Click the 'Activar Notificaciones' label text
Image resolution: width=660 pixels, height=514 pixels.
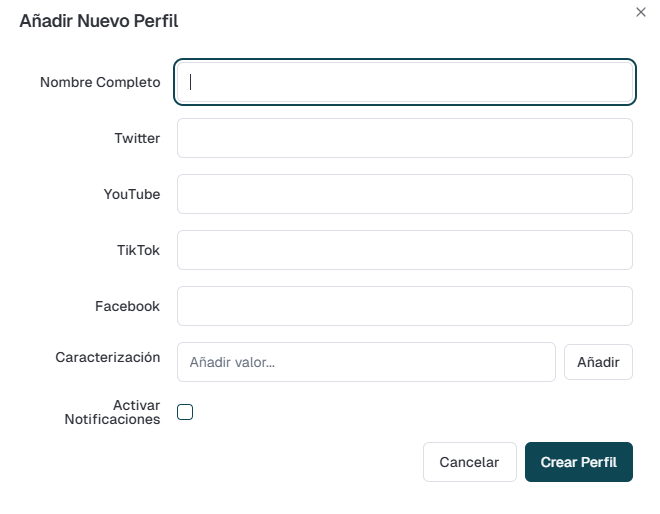point(112,412)
